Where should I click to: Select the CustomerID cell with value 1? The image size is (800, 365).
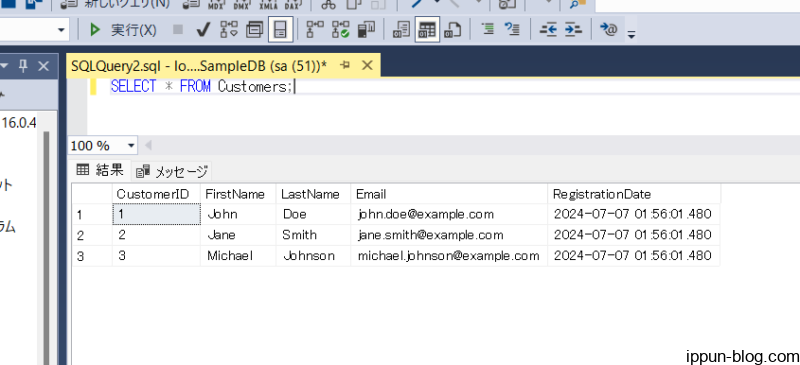tap(156, 214)
